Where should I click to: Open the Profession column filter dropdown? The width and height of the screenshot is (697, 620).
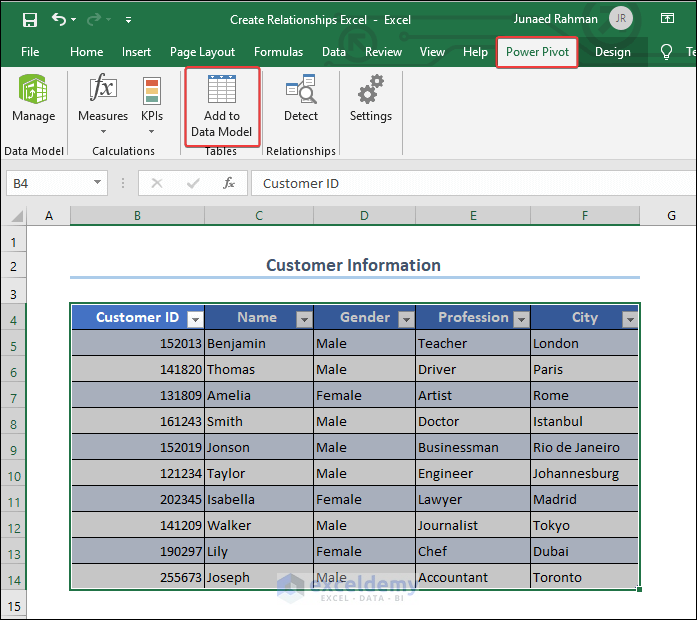pos(521,319)
